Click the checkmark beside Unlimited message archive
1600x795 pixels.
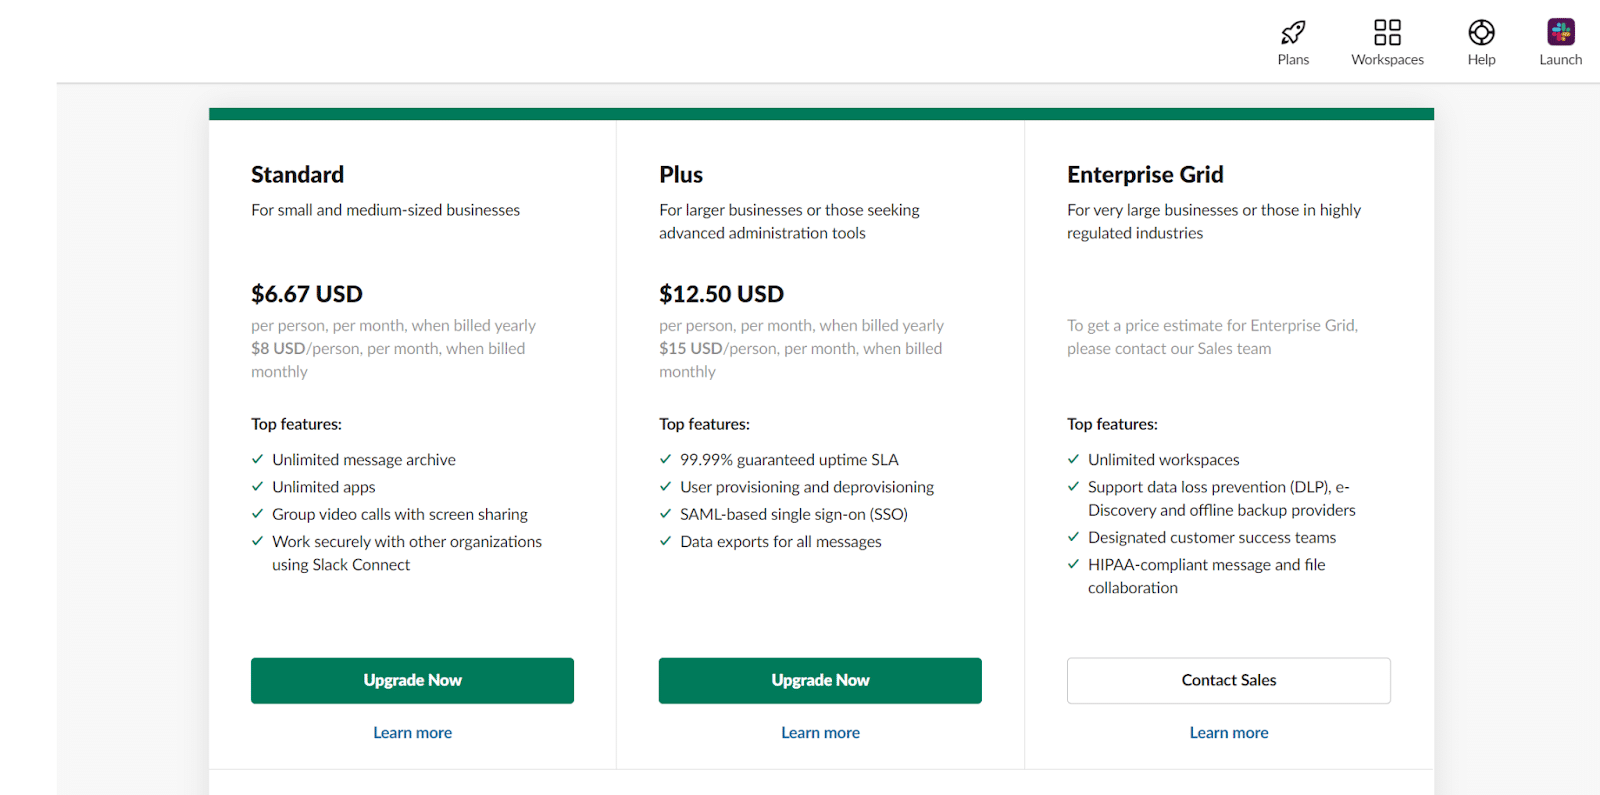pos(256,459)
